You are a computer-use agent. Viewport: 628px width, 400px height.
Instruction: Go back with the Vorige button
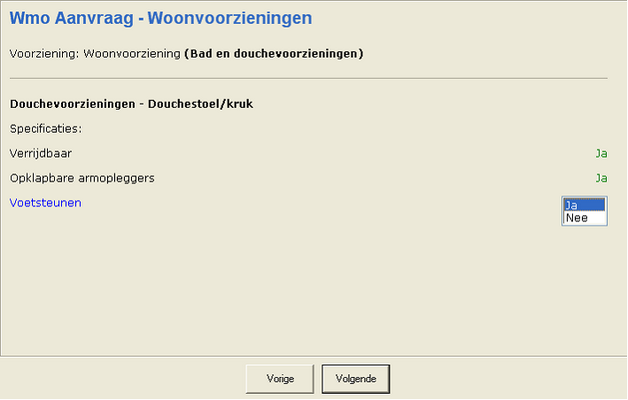point(280,379)
